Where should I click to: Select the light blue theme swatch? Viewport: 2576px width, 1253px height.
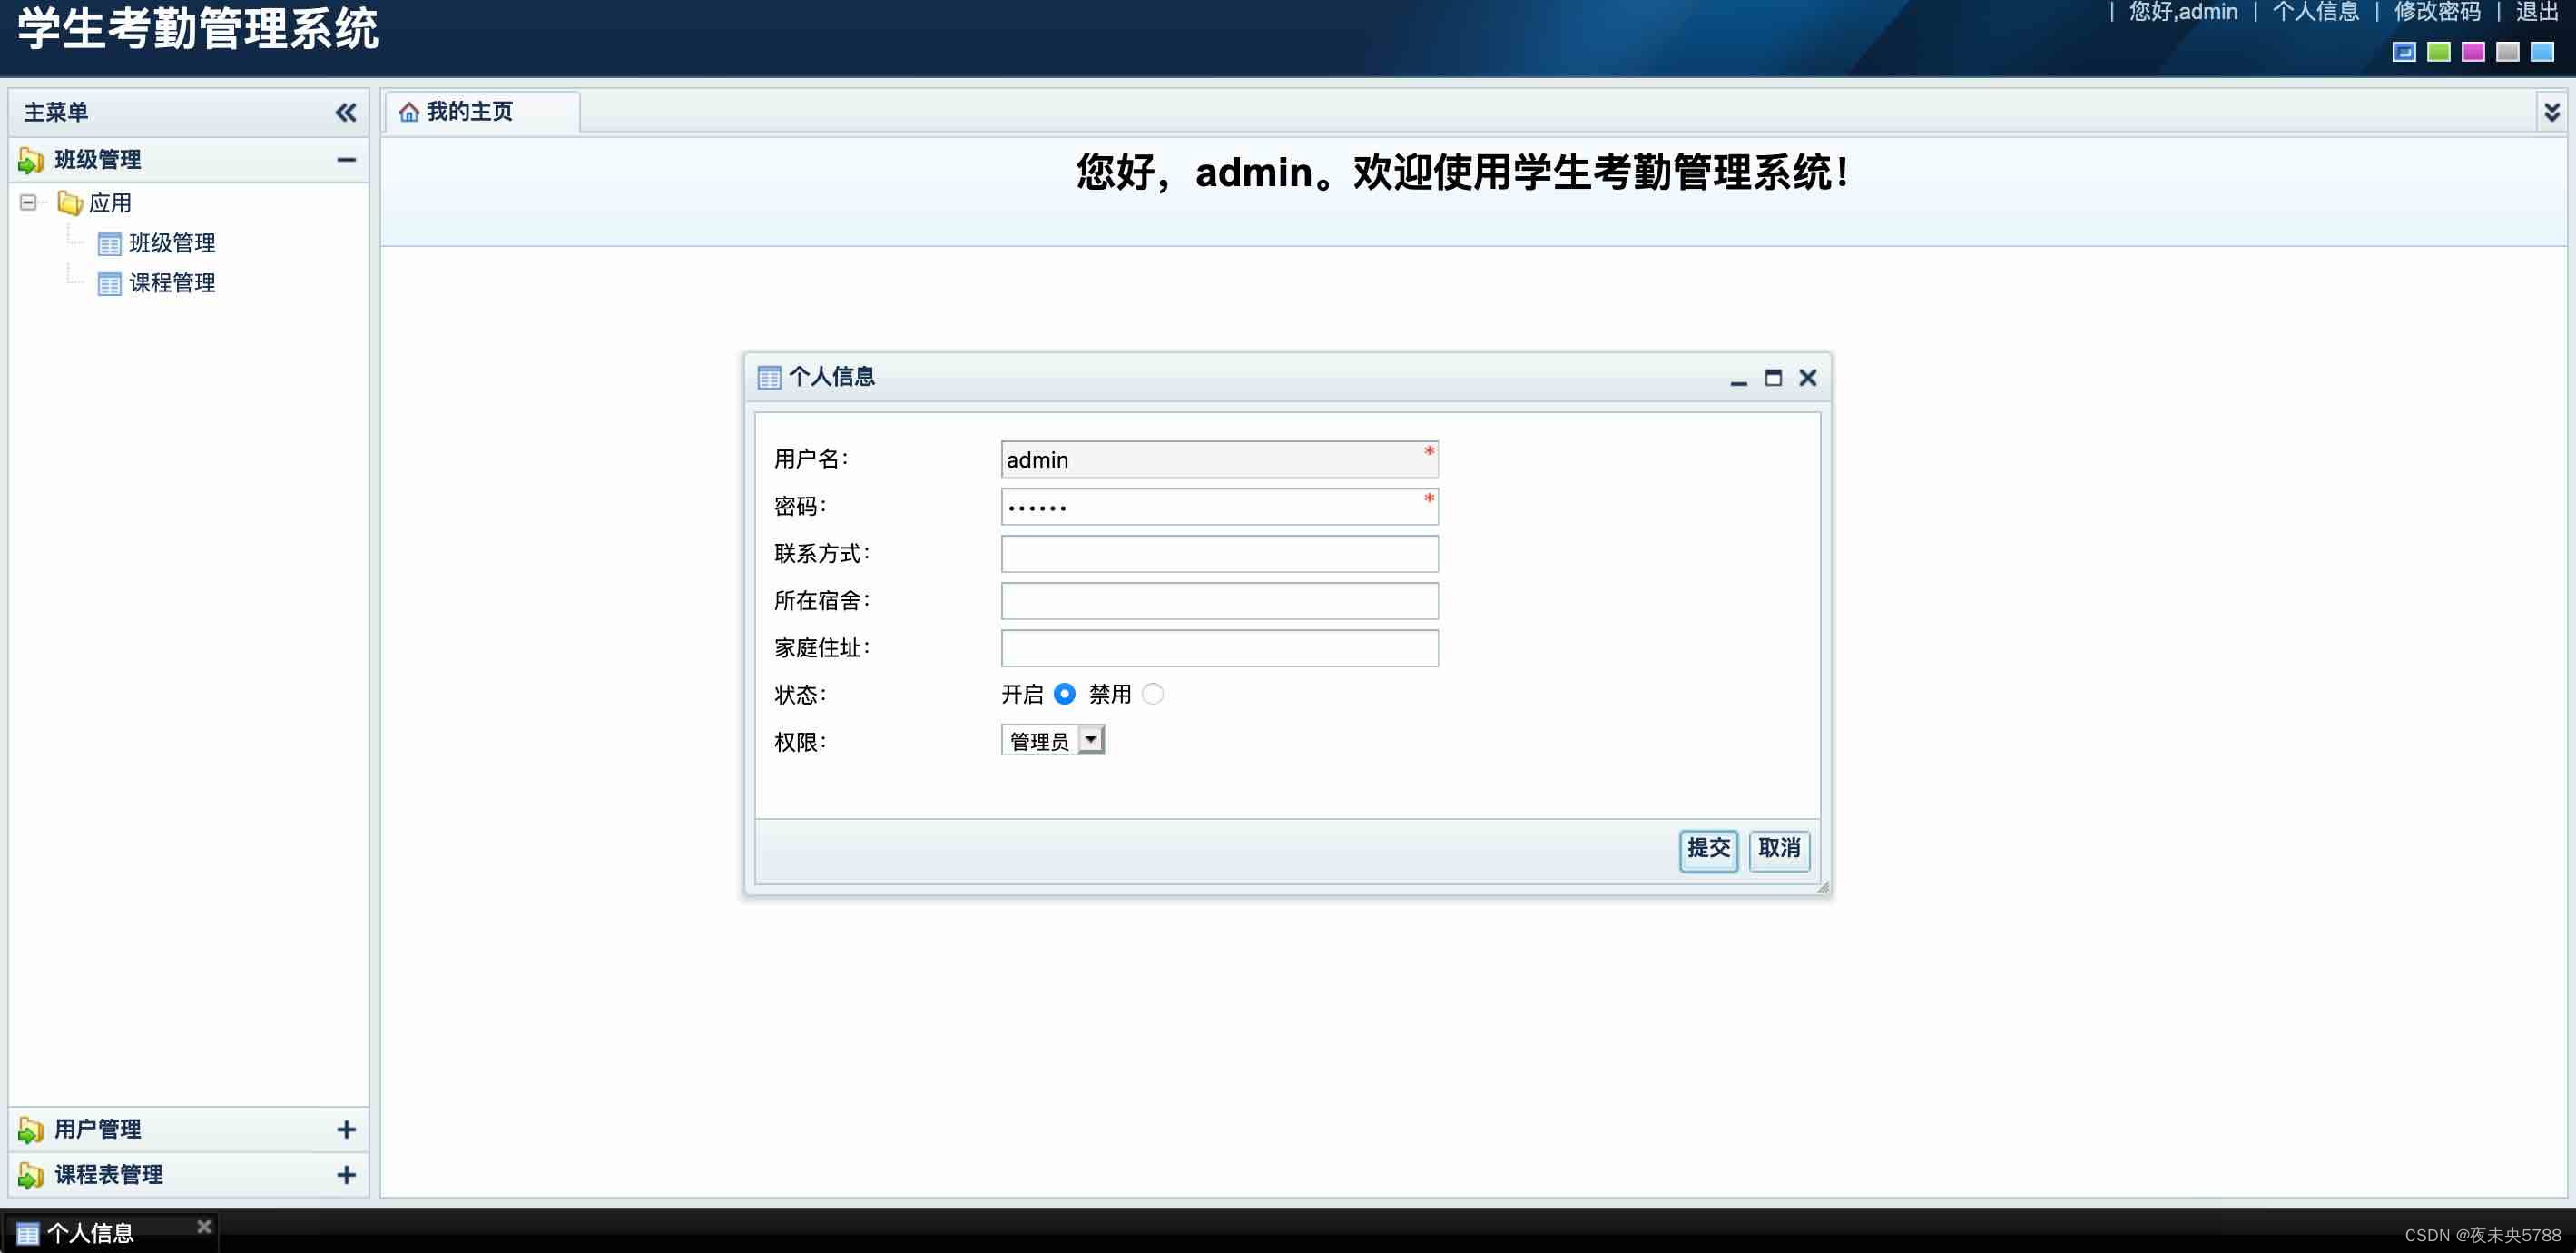(2542, 52)
